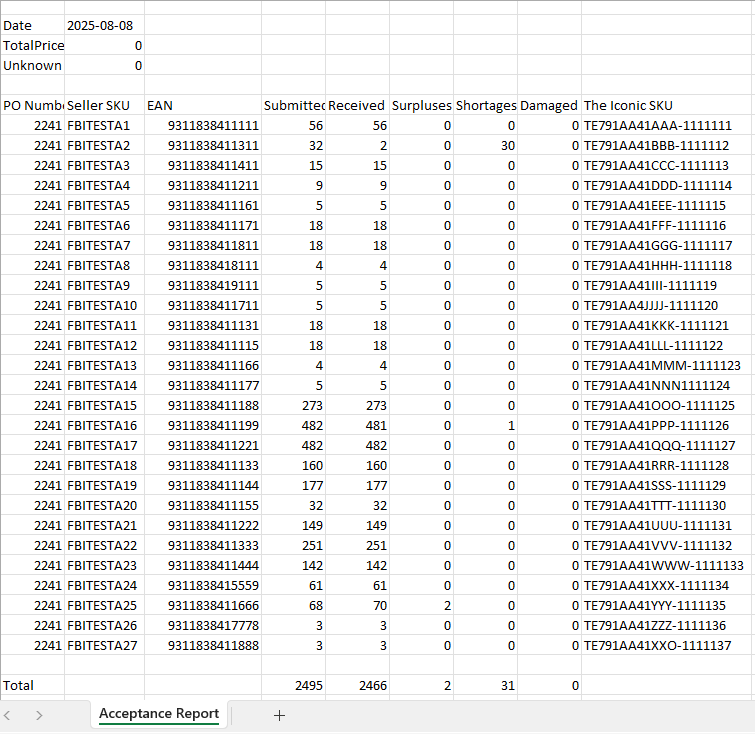Select the Damaged header cell

(x=549, y=105)
